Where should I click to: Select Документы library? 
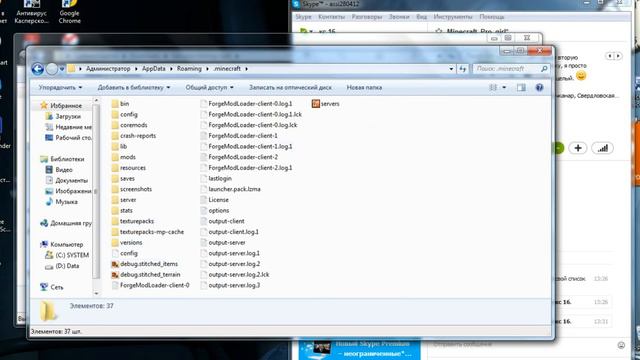coord(67,180)
